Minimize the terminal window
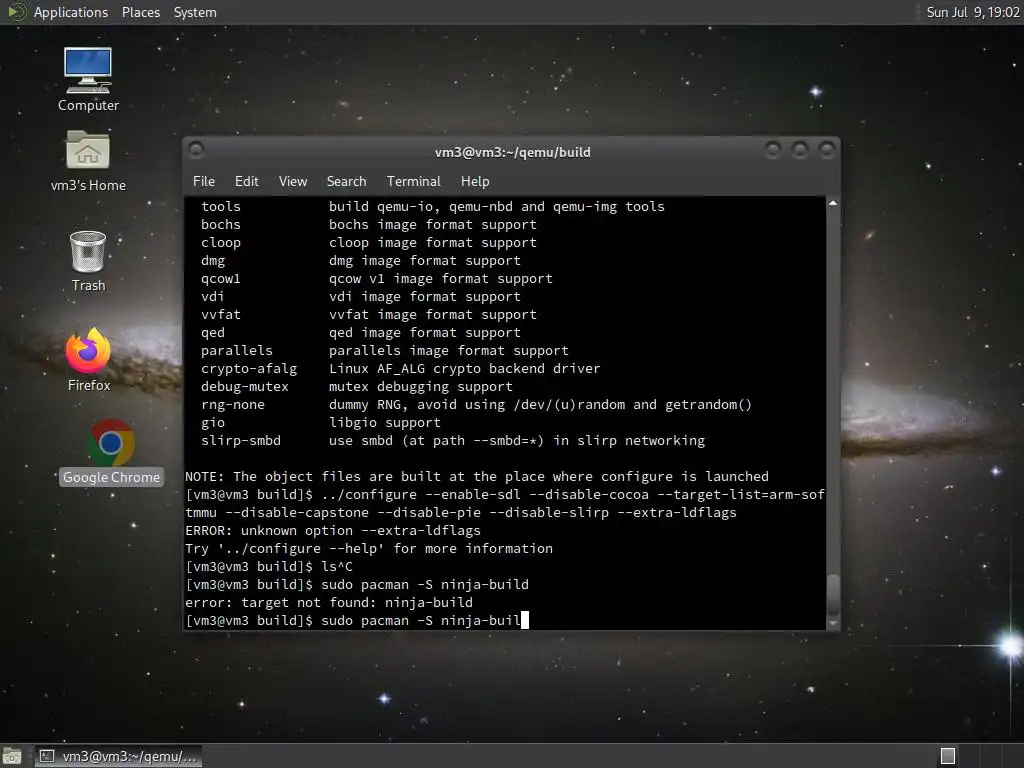The image size is (1024, 768). [x=773, y=151]
